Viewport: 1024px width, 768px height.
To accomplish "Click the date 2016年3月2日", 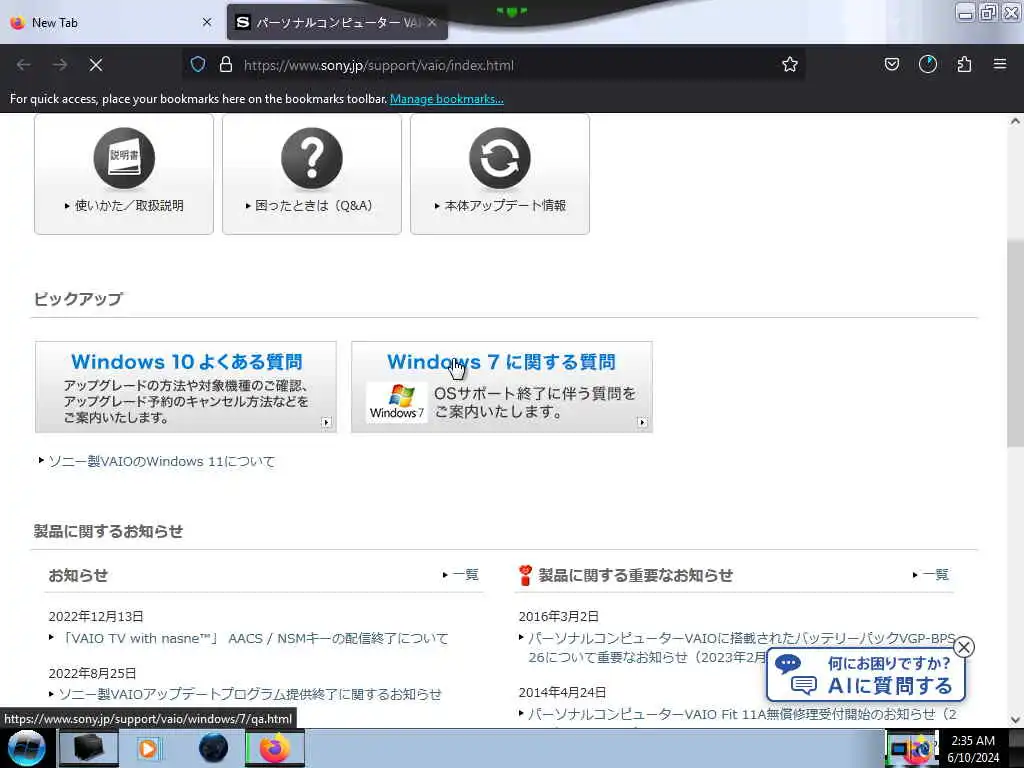I will point(558,616).
